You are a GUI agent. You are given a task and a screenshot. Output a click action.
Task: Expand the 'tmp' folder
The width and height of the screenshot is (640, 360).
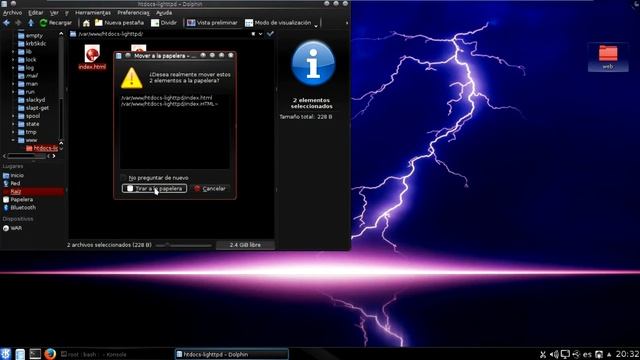click(13, 132)
